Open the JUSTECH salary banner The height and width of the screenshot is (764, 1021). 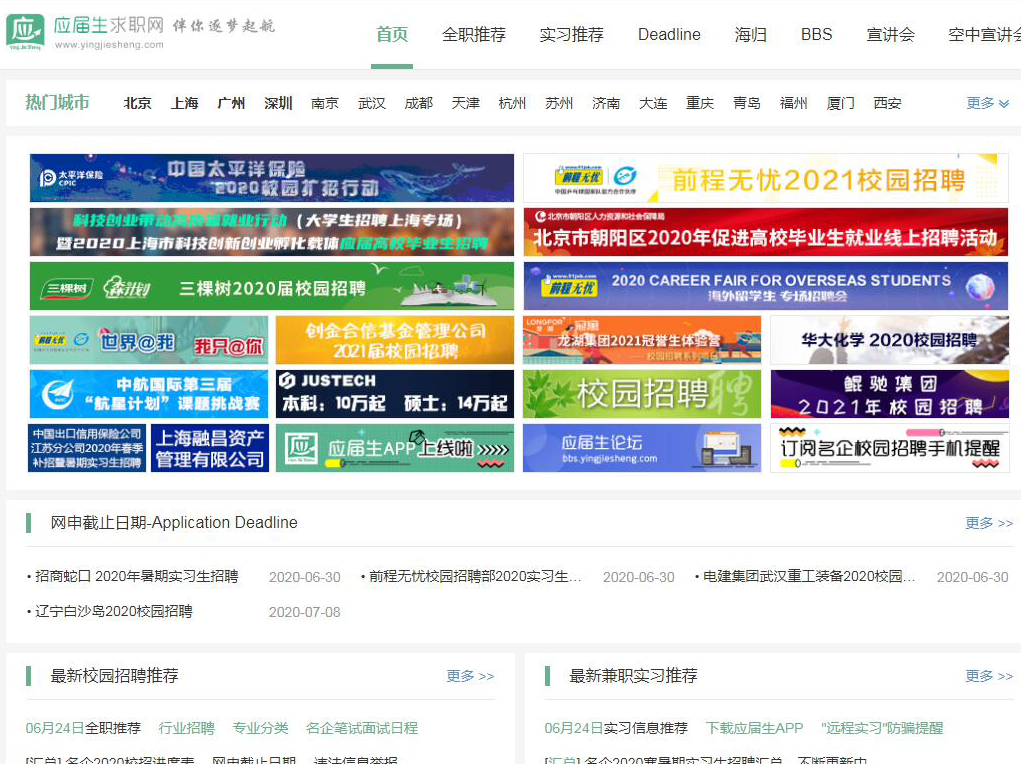coord(395,394)
